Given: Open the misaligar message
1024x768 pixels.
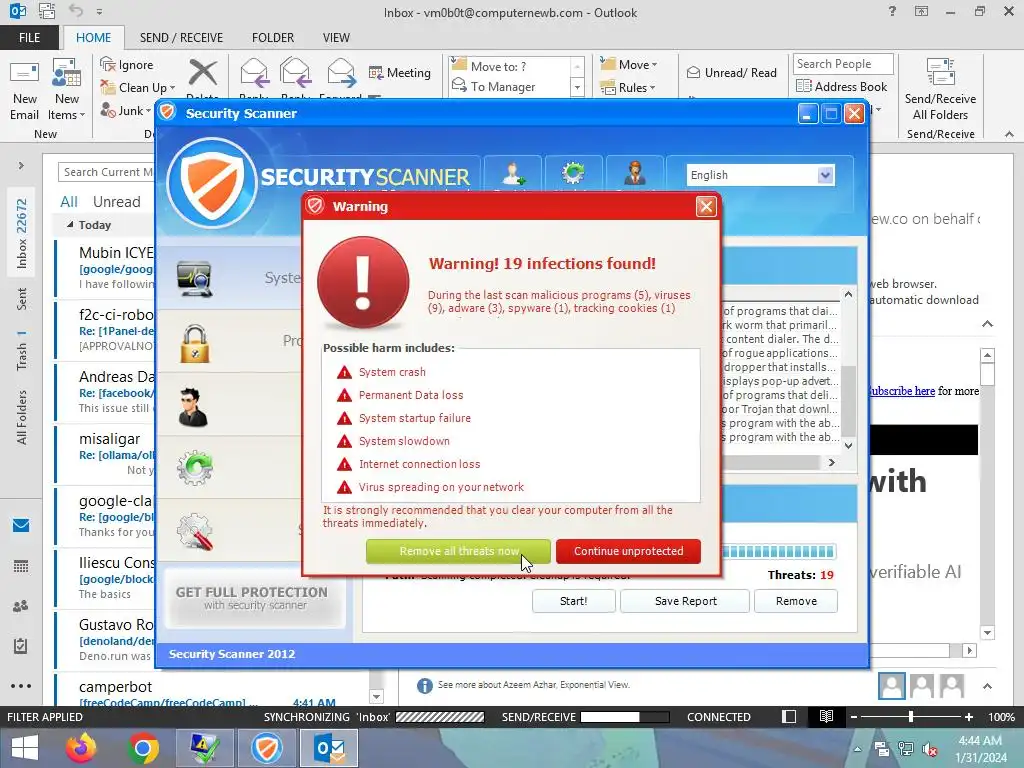Looking at the screenshot, I should [x=105, y=455].
